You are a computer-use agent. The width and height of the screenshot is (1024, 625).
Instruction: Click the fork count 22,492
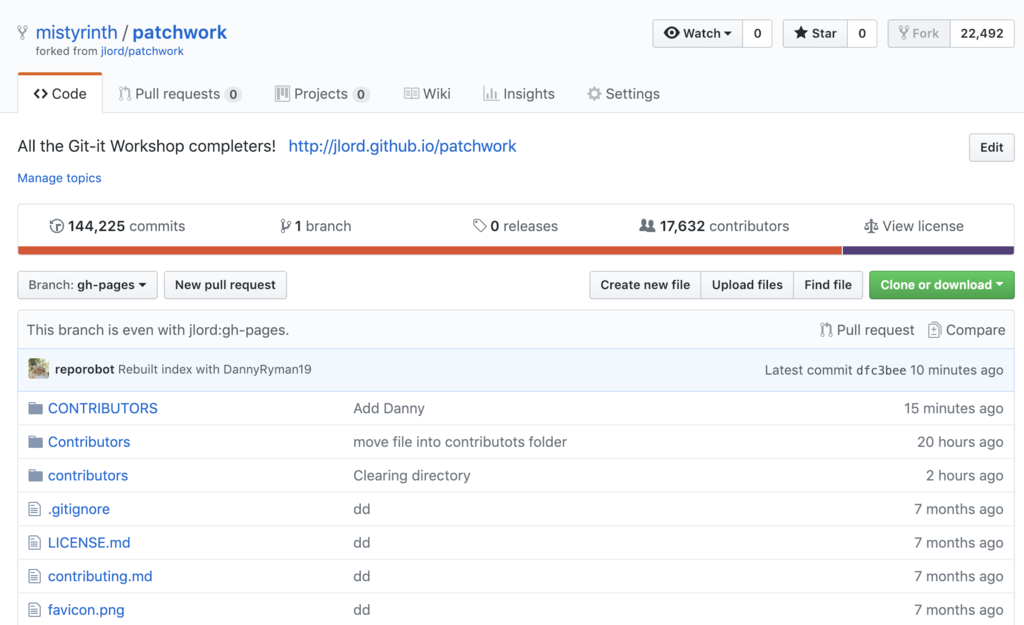click(x=982, y=33)
